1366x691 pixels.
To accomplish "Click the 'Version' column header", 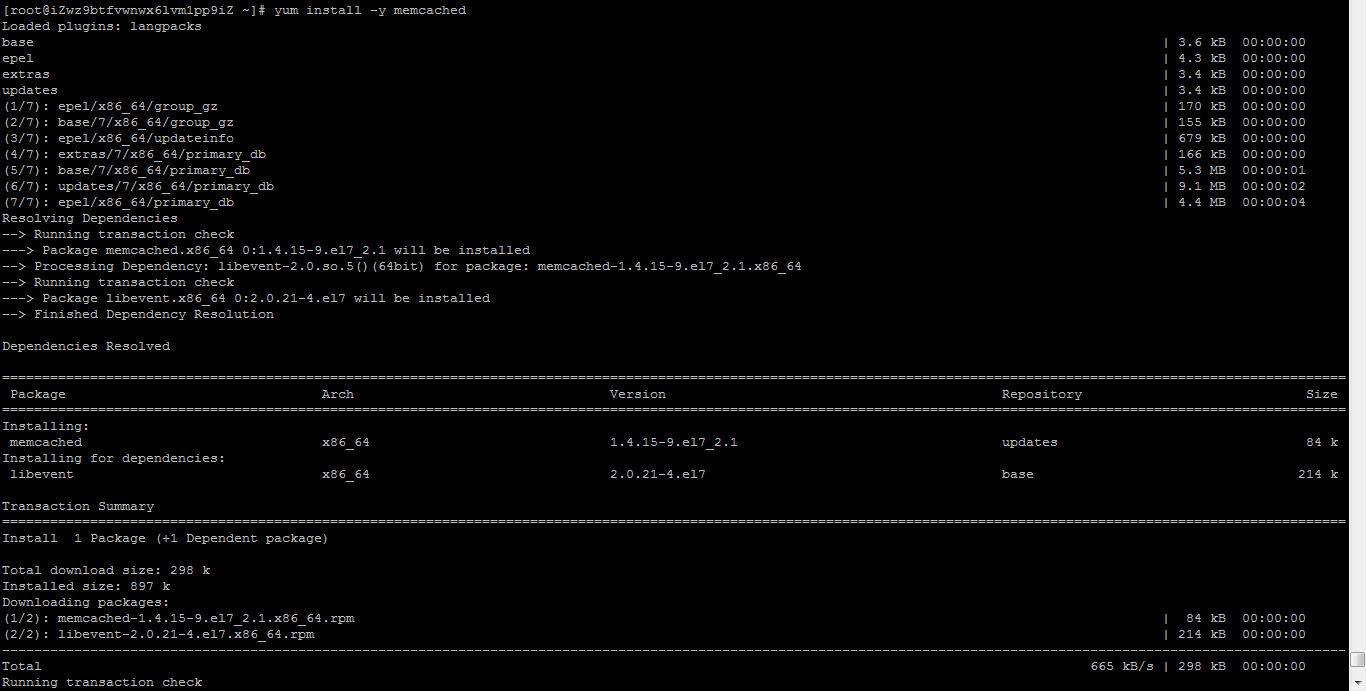I will (638, 394).
